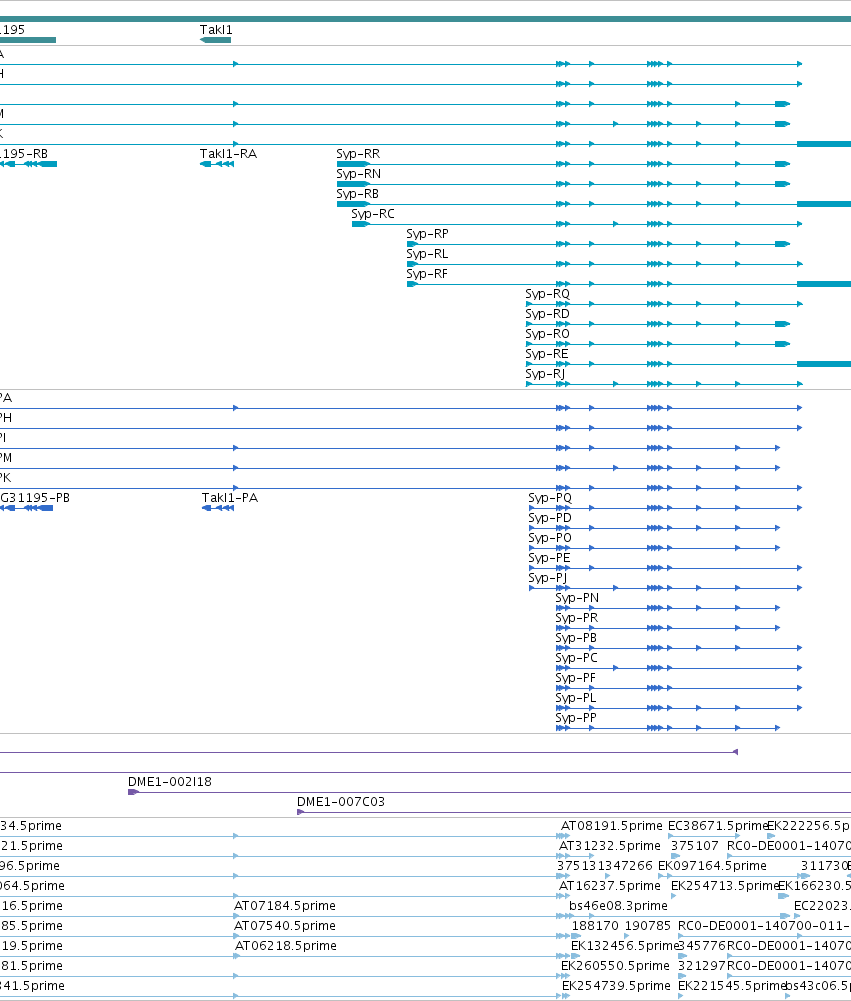
Task: Select the Syp-RR transcript label
Action: click(x=358, y=154)
